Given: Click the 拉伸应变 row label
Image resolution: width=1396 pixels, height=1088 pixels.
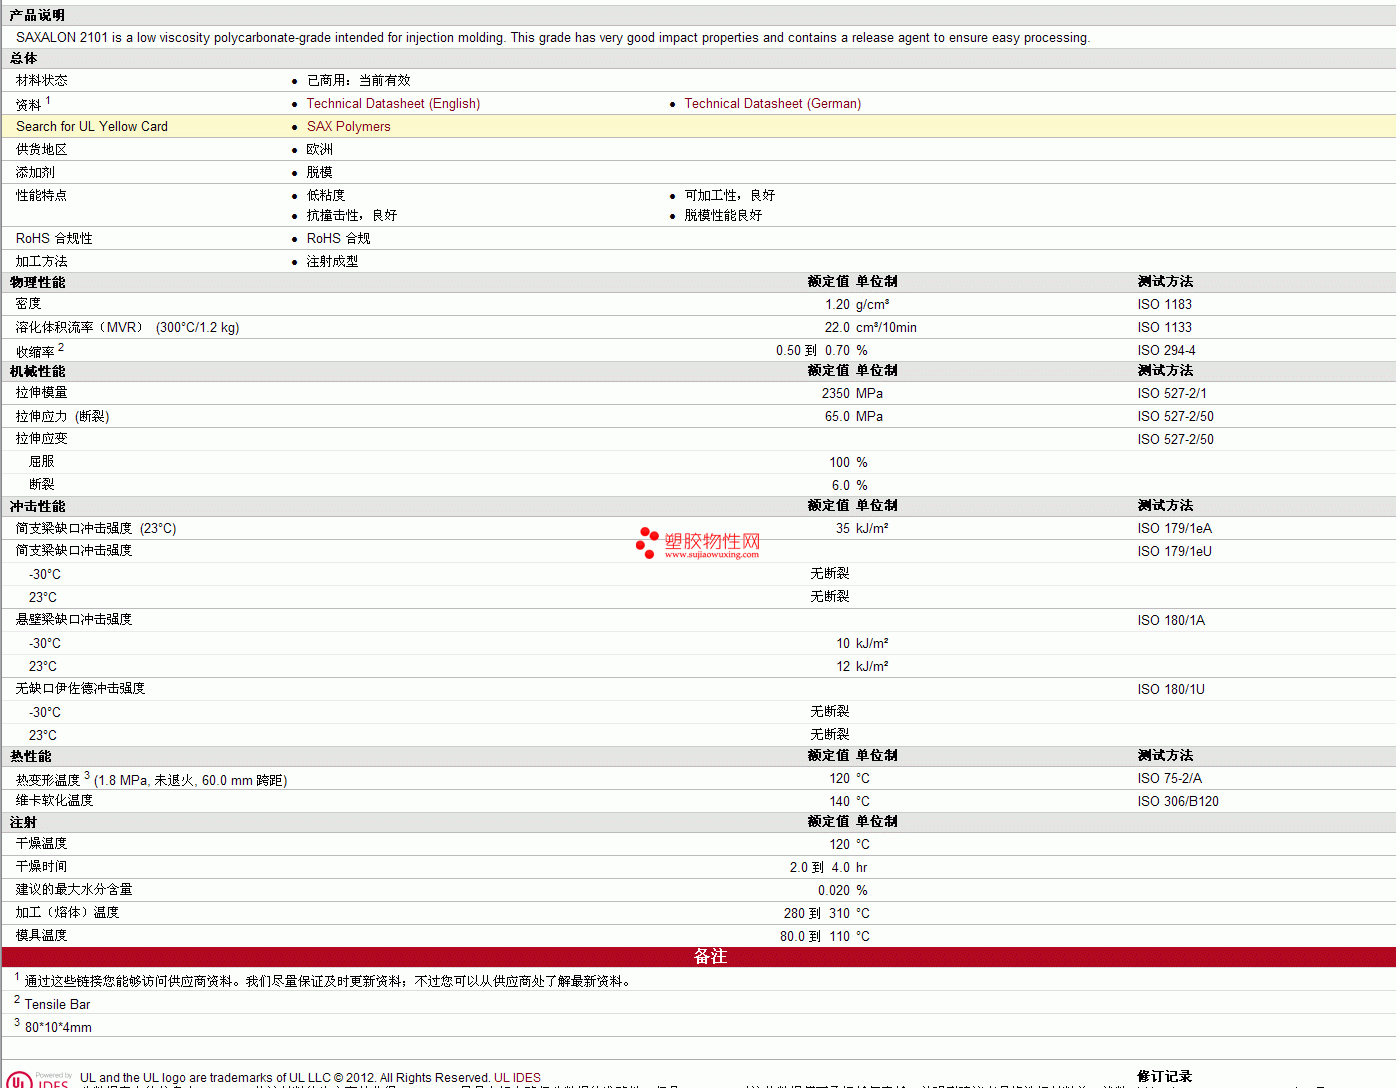Looking at the screenshot, I should 41,438.
